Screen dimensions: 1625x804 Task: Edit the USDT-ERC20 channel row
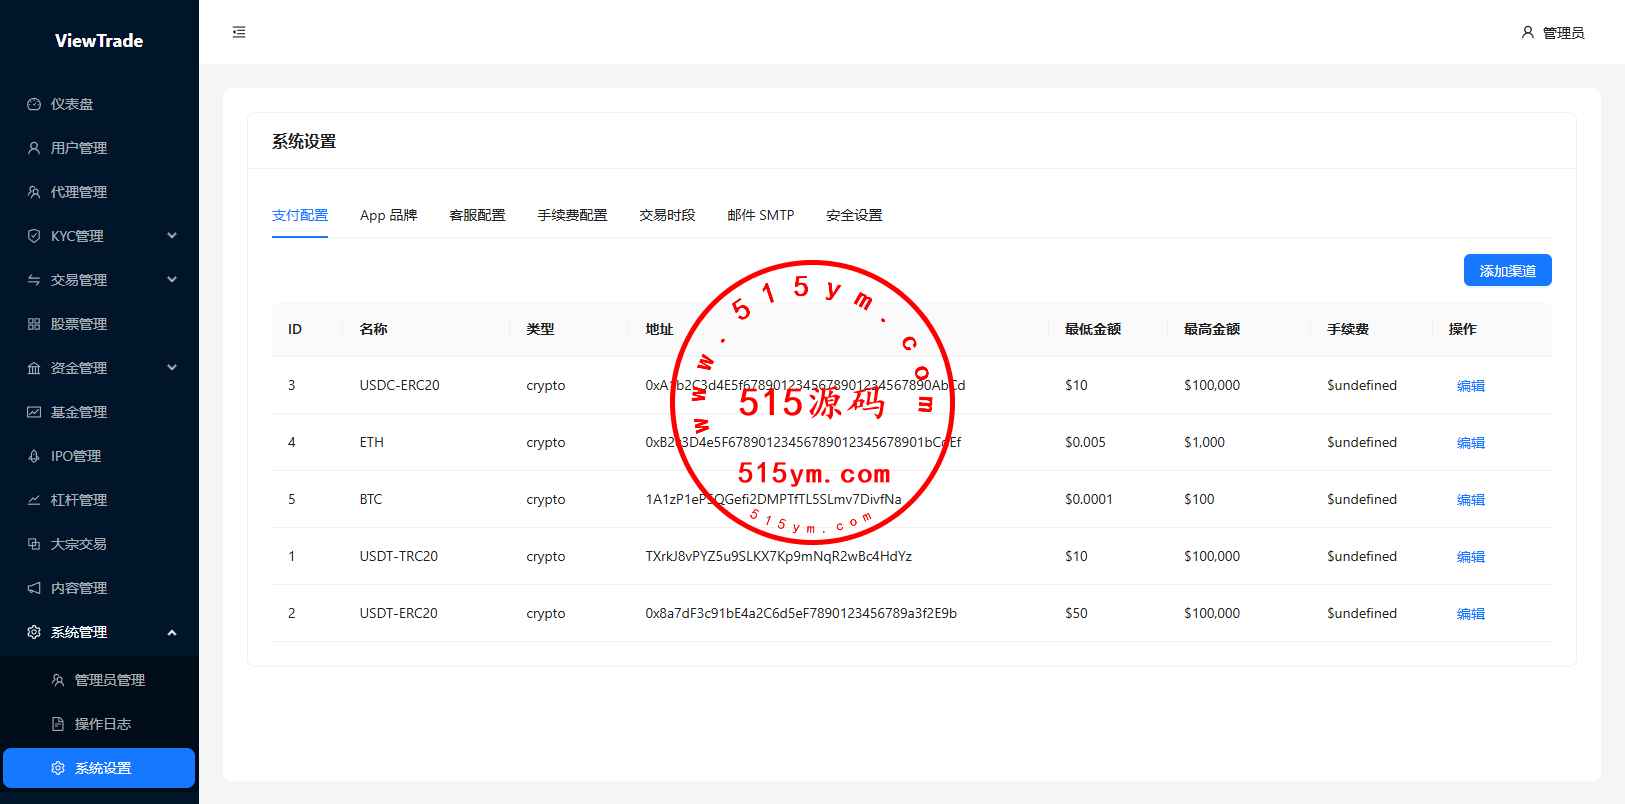pos(1471,614)
